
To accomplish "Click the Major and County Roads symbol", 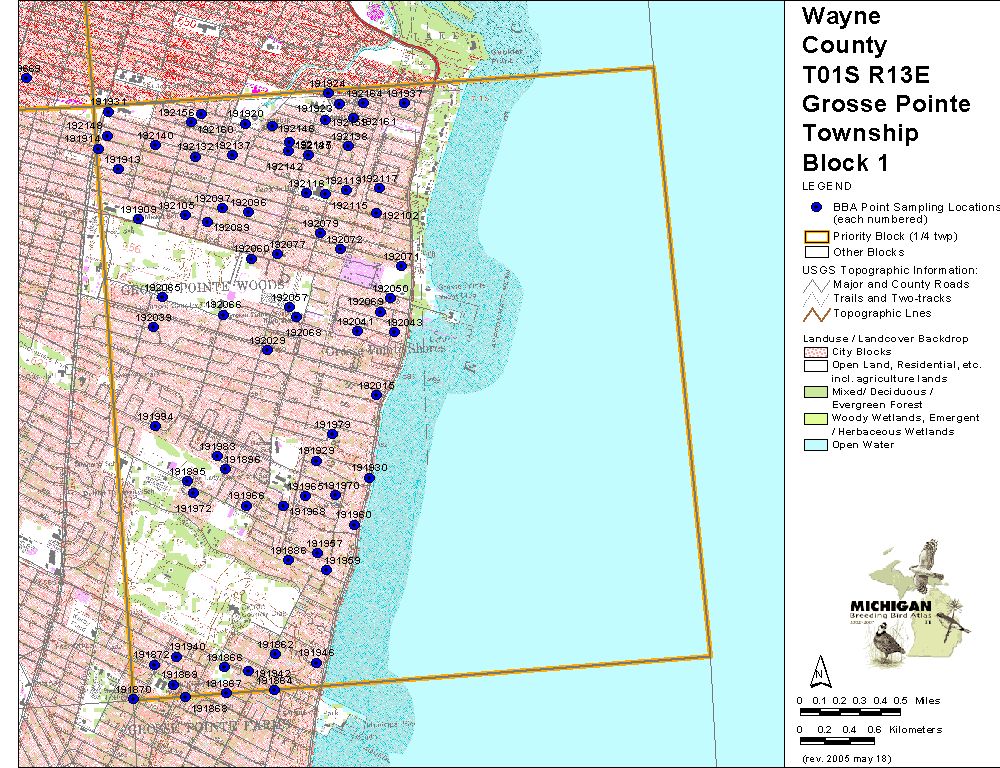I will pyautogui.click(x=816, y=284).
